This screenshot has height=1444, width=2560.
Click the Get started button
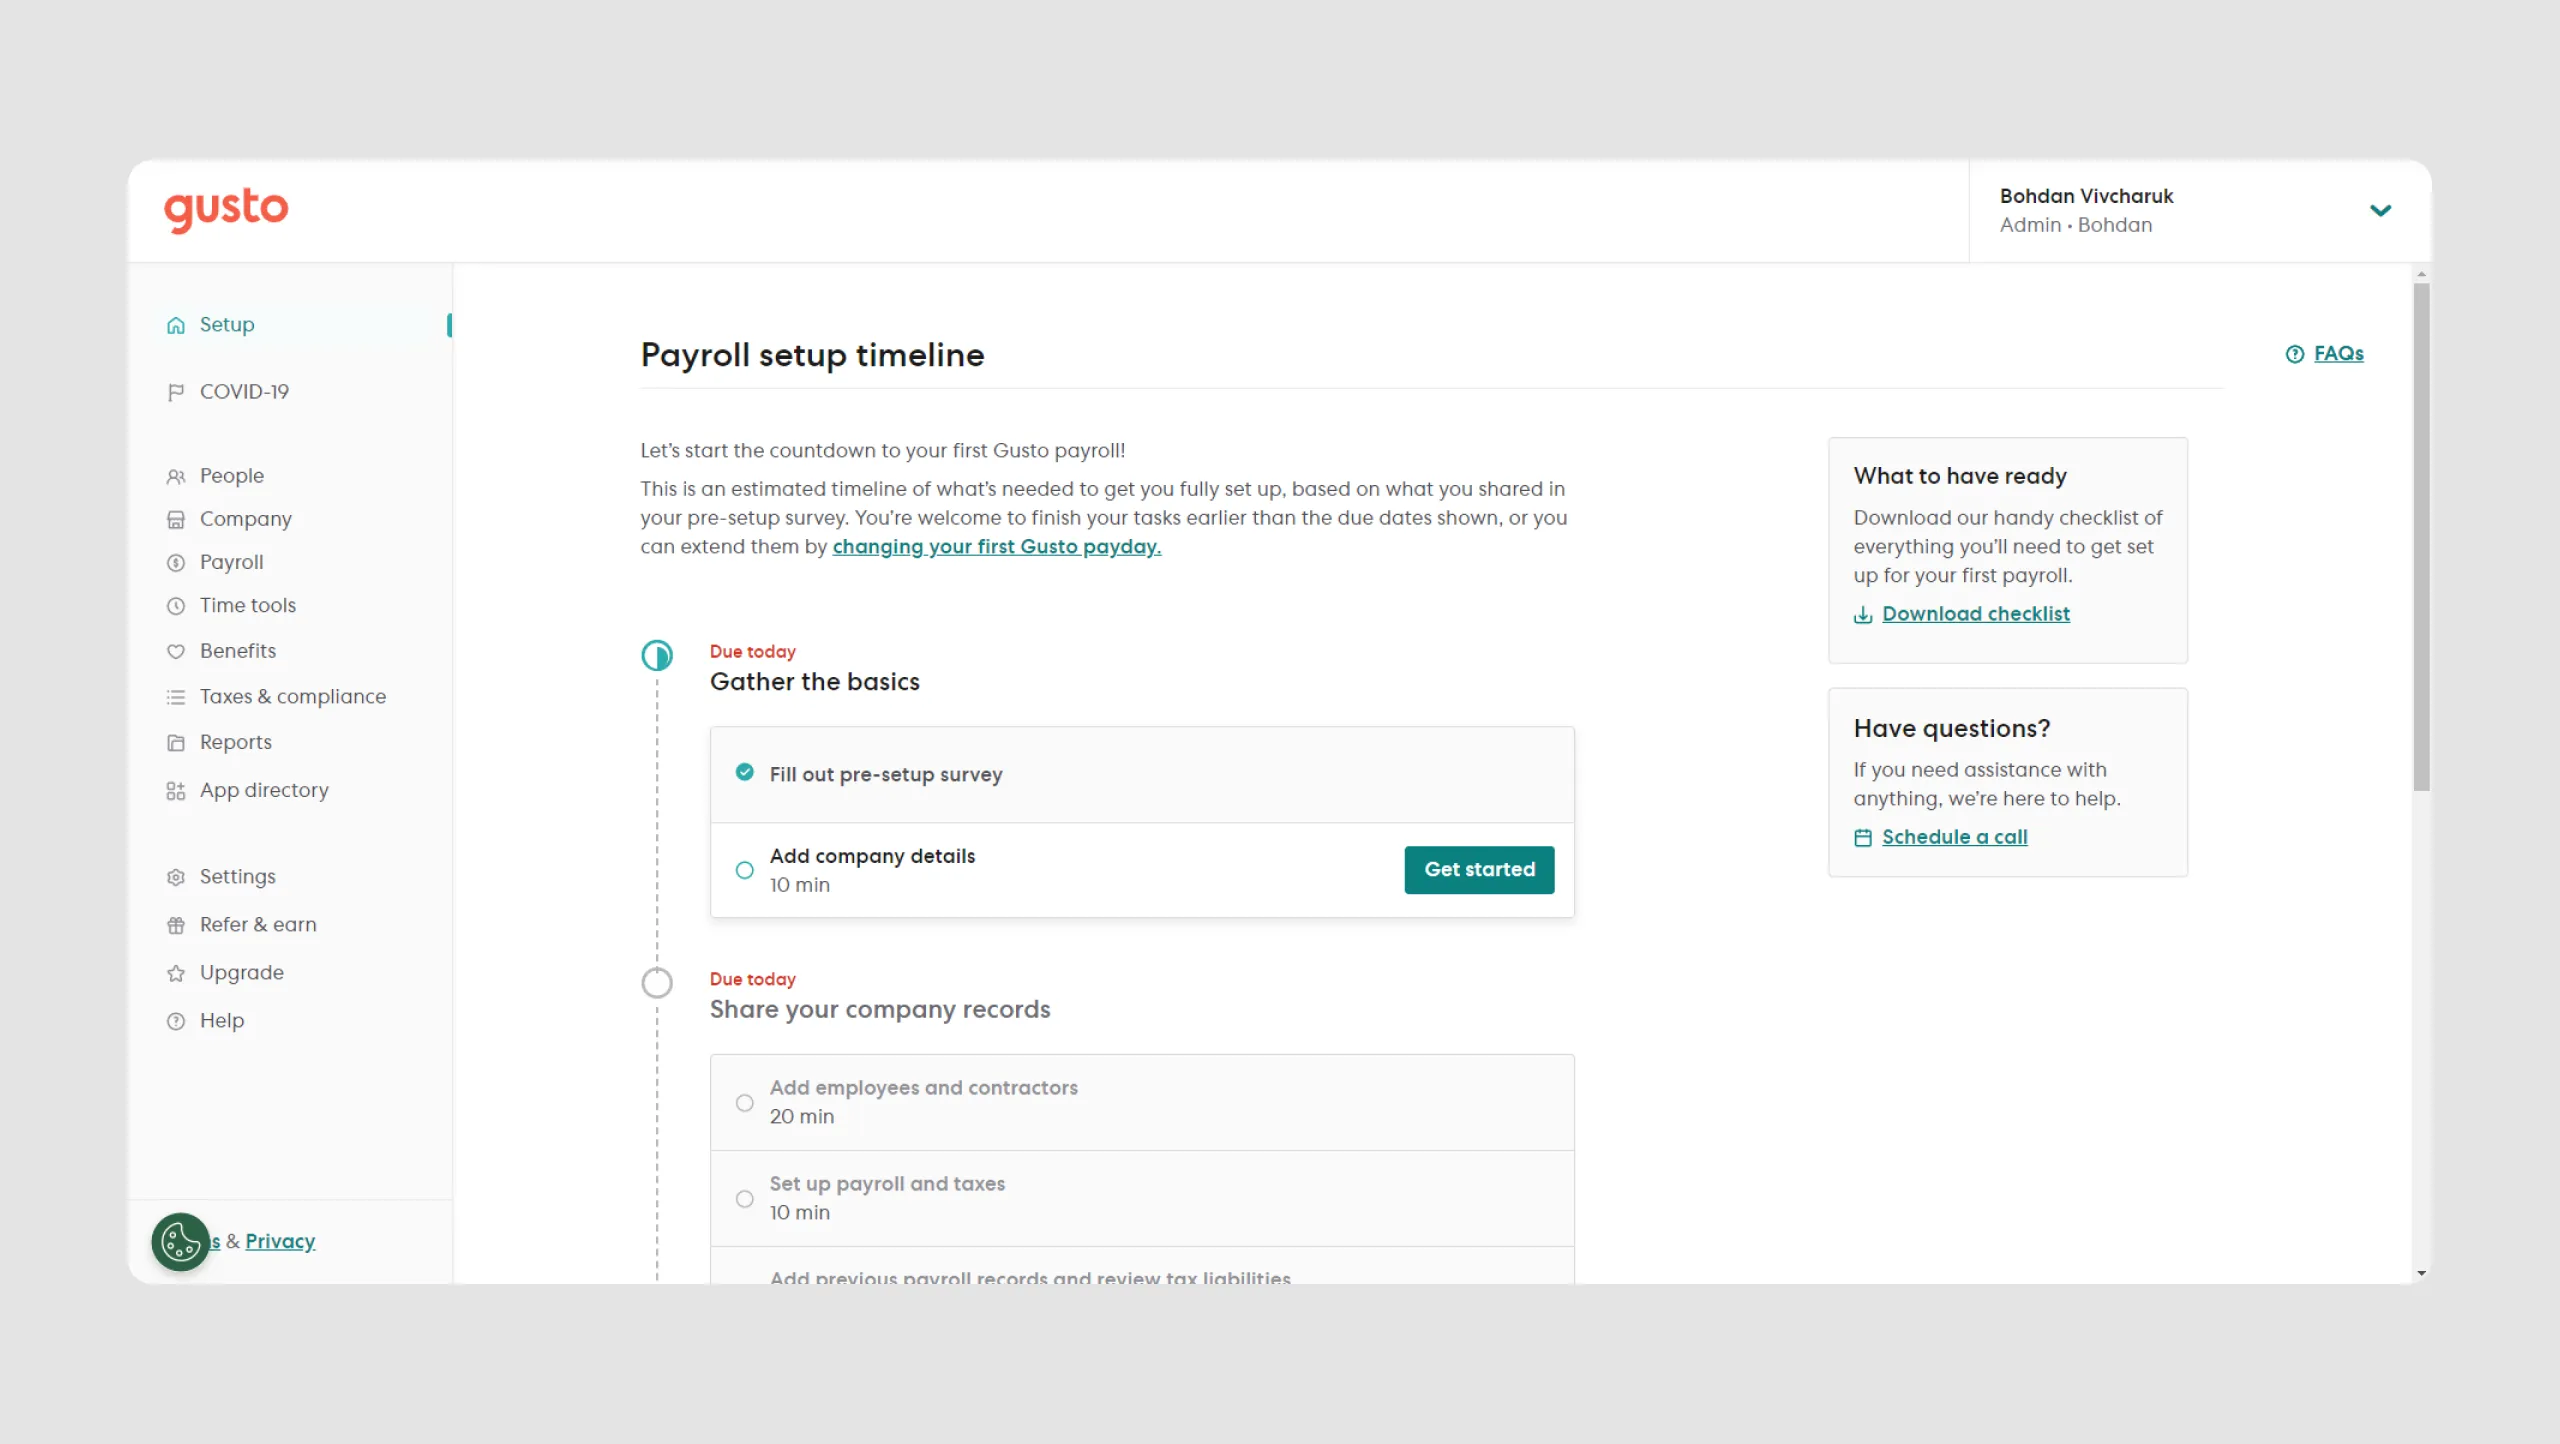coord(1480,870)
